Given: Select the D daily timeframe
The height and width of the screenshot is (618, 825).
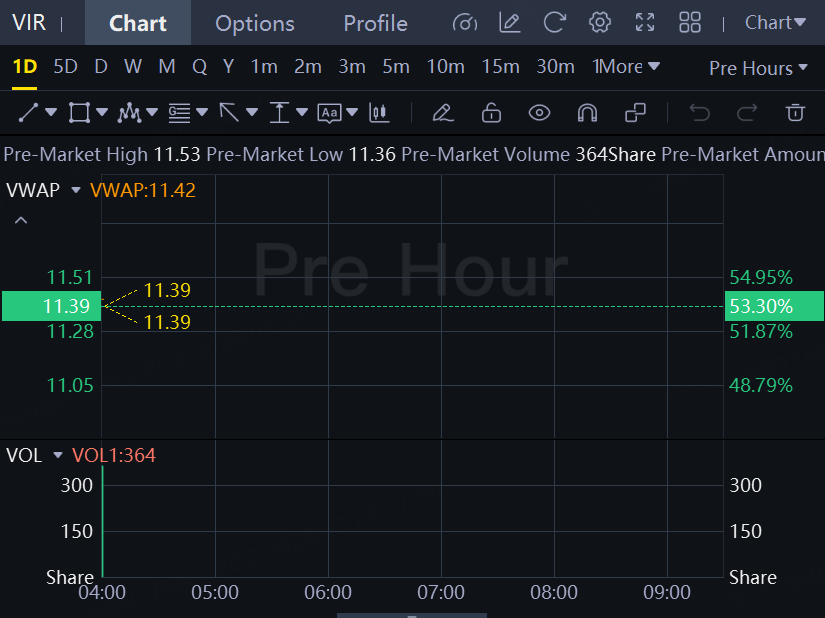Looking at the screenshot, I should [101, 67].
